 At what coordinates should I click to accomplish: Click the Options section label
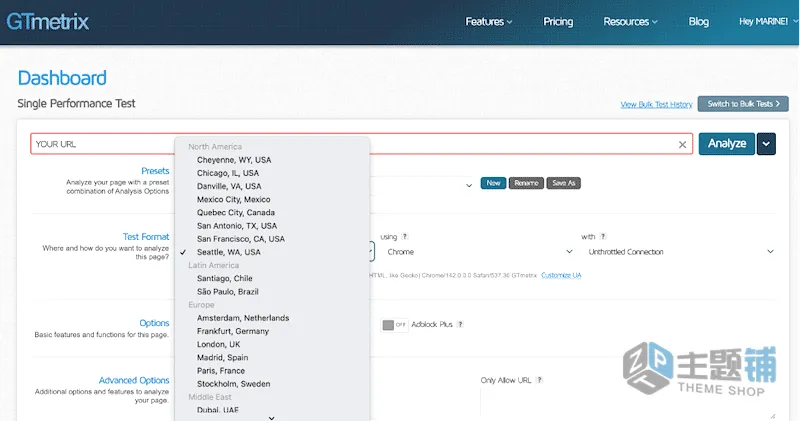154,323
